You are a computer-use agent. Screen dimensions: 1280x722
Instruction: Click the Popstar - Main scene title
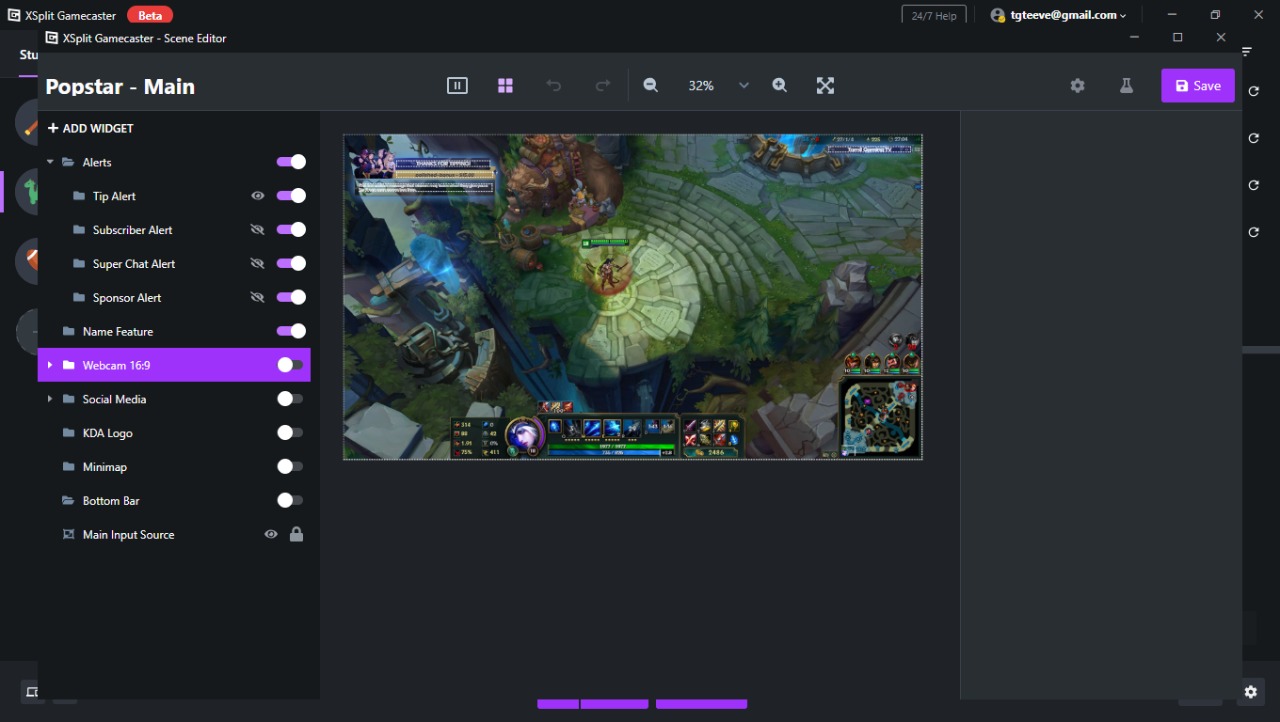click(120, 86)
